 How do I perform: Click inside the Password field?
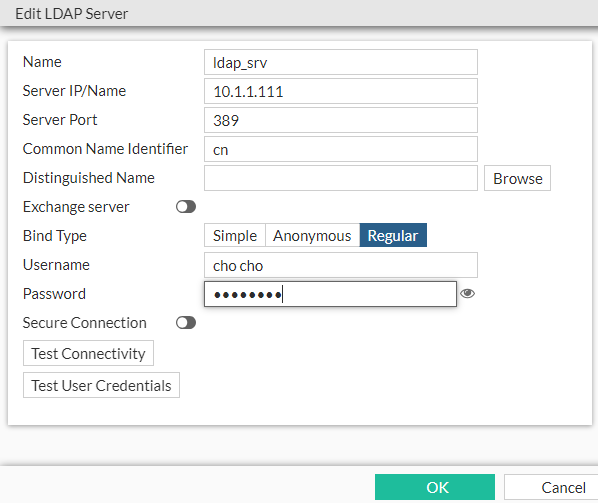click(x=330, y=294)
